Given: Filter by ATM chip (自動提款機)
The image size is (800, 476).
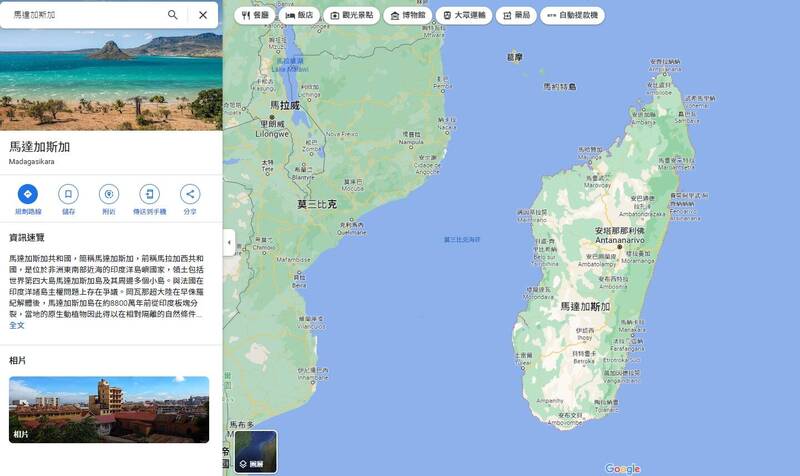Looking at the screenshot, I should pos(572,15).
